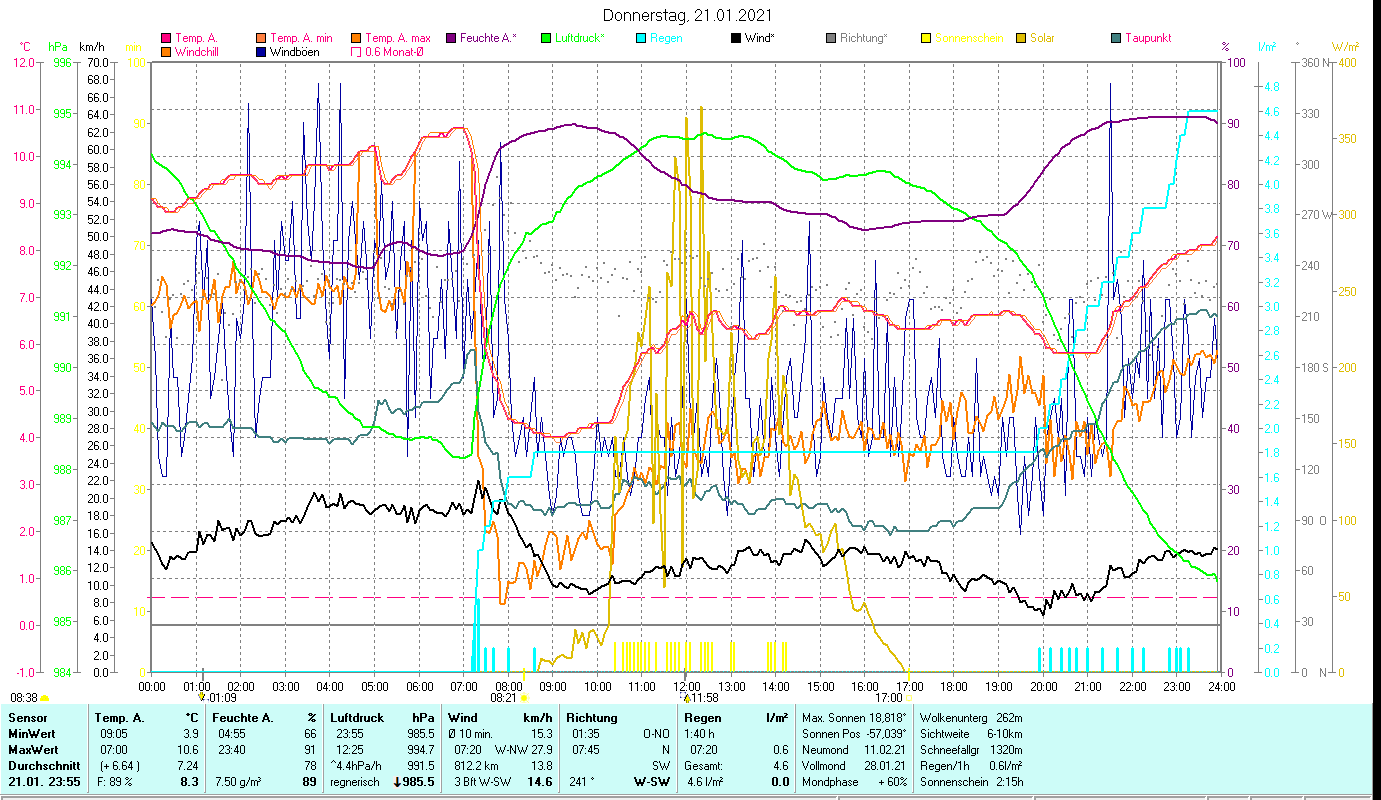Click the Luftdruck green legend square

[546, 39]
